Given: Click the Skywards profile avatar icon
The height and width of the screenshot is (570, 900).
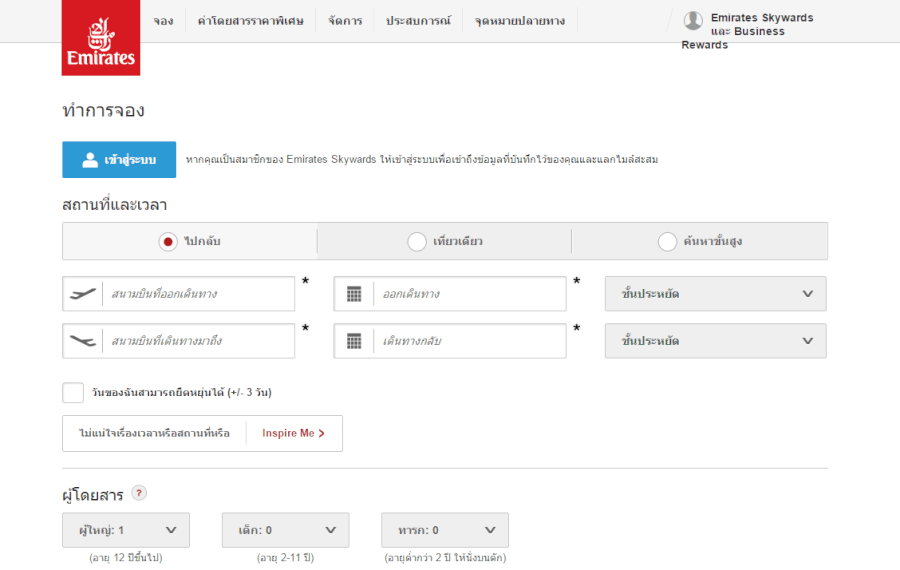Looking at the screenshot, I should tap(693, 21).
